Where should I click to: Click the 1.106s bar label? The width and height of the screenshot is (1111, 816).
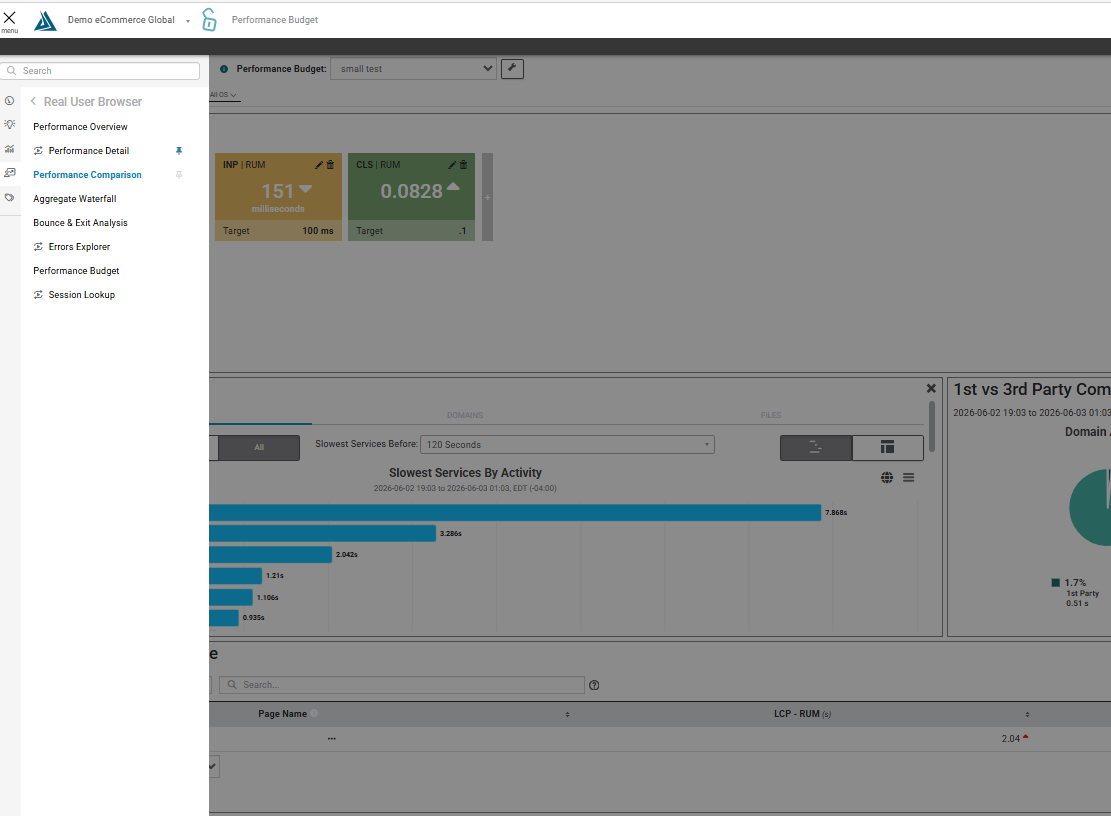268,598
